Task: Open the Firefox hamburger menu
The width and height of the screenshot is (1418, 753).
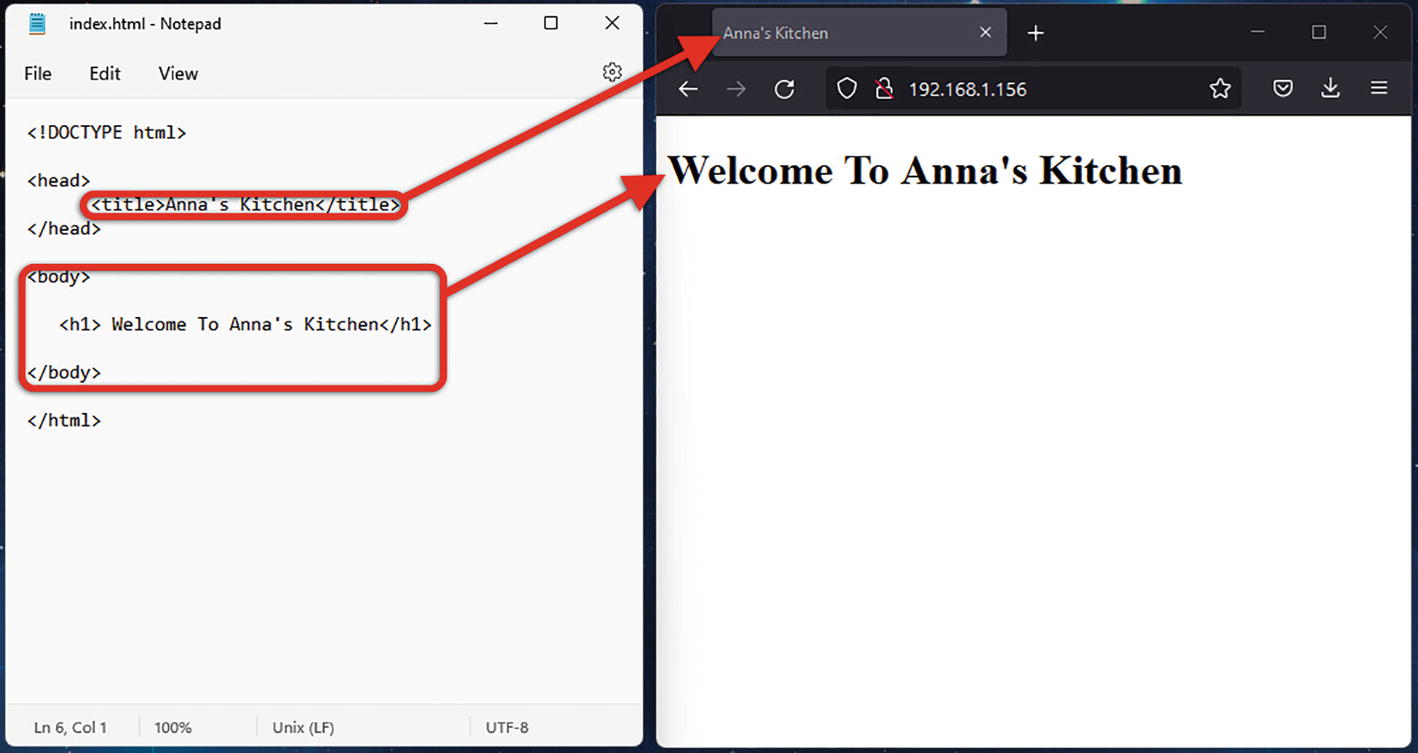Action: click(1379, 89)
